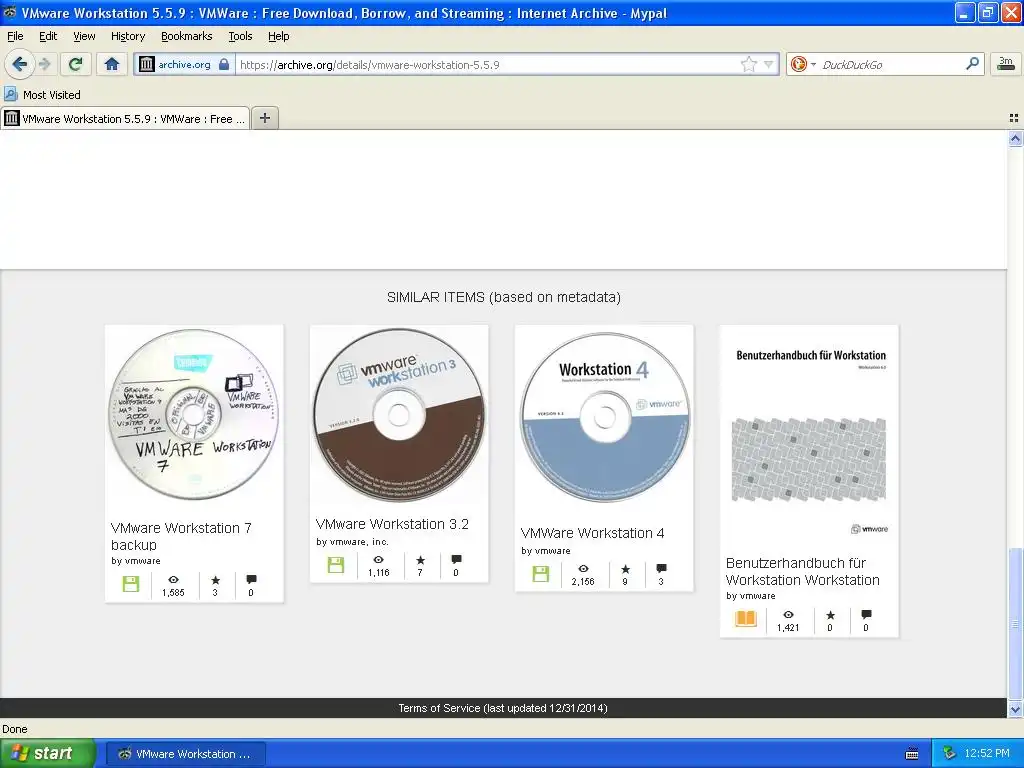Image resolution: width=1024 pixels, height=768 pixels.
Task: Open the VMware Workstation 7 backup link
Action: pyautogui.click(x=181, y=536)
